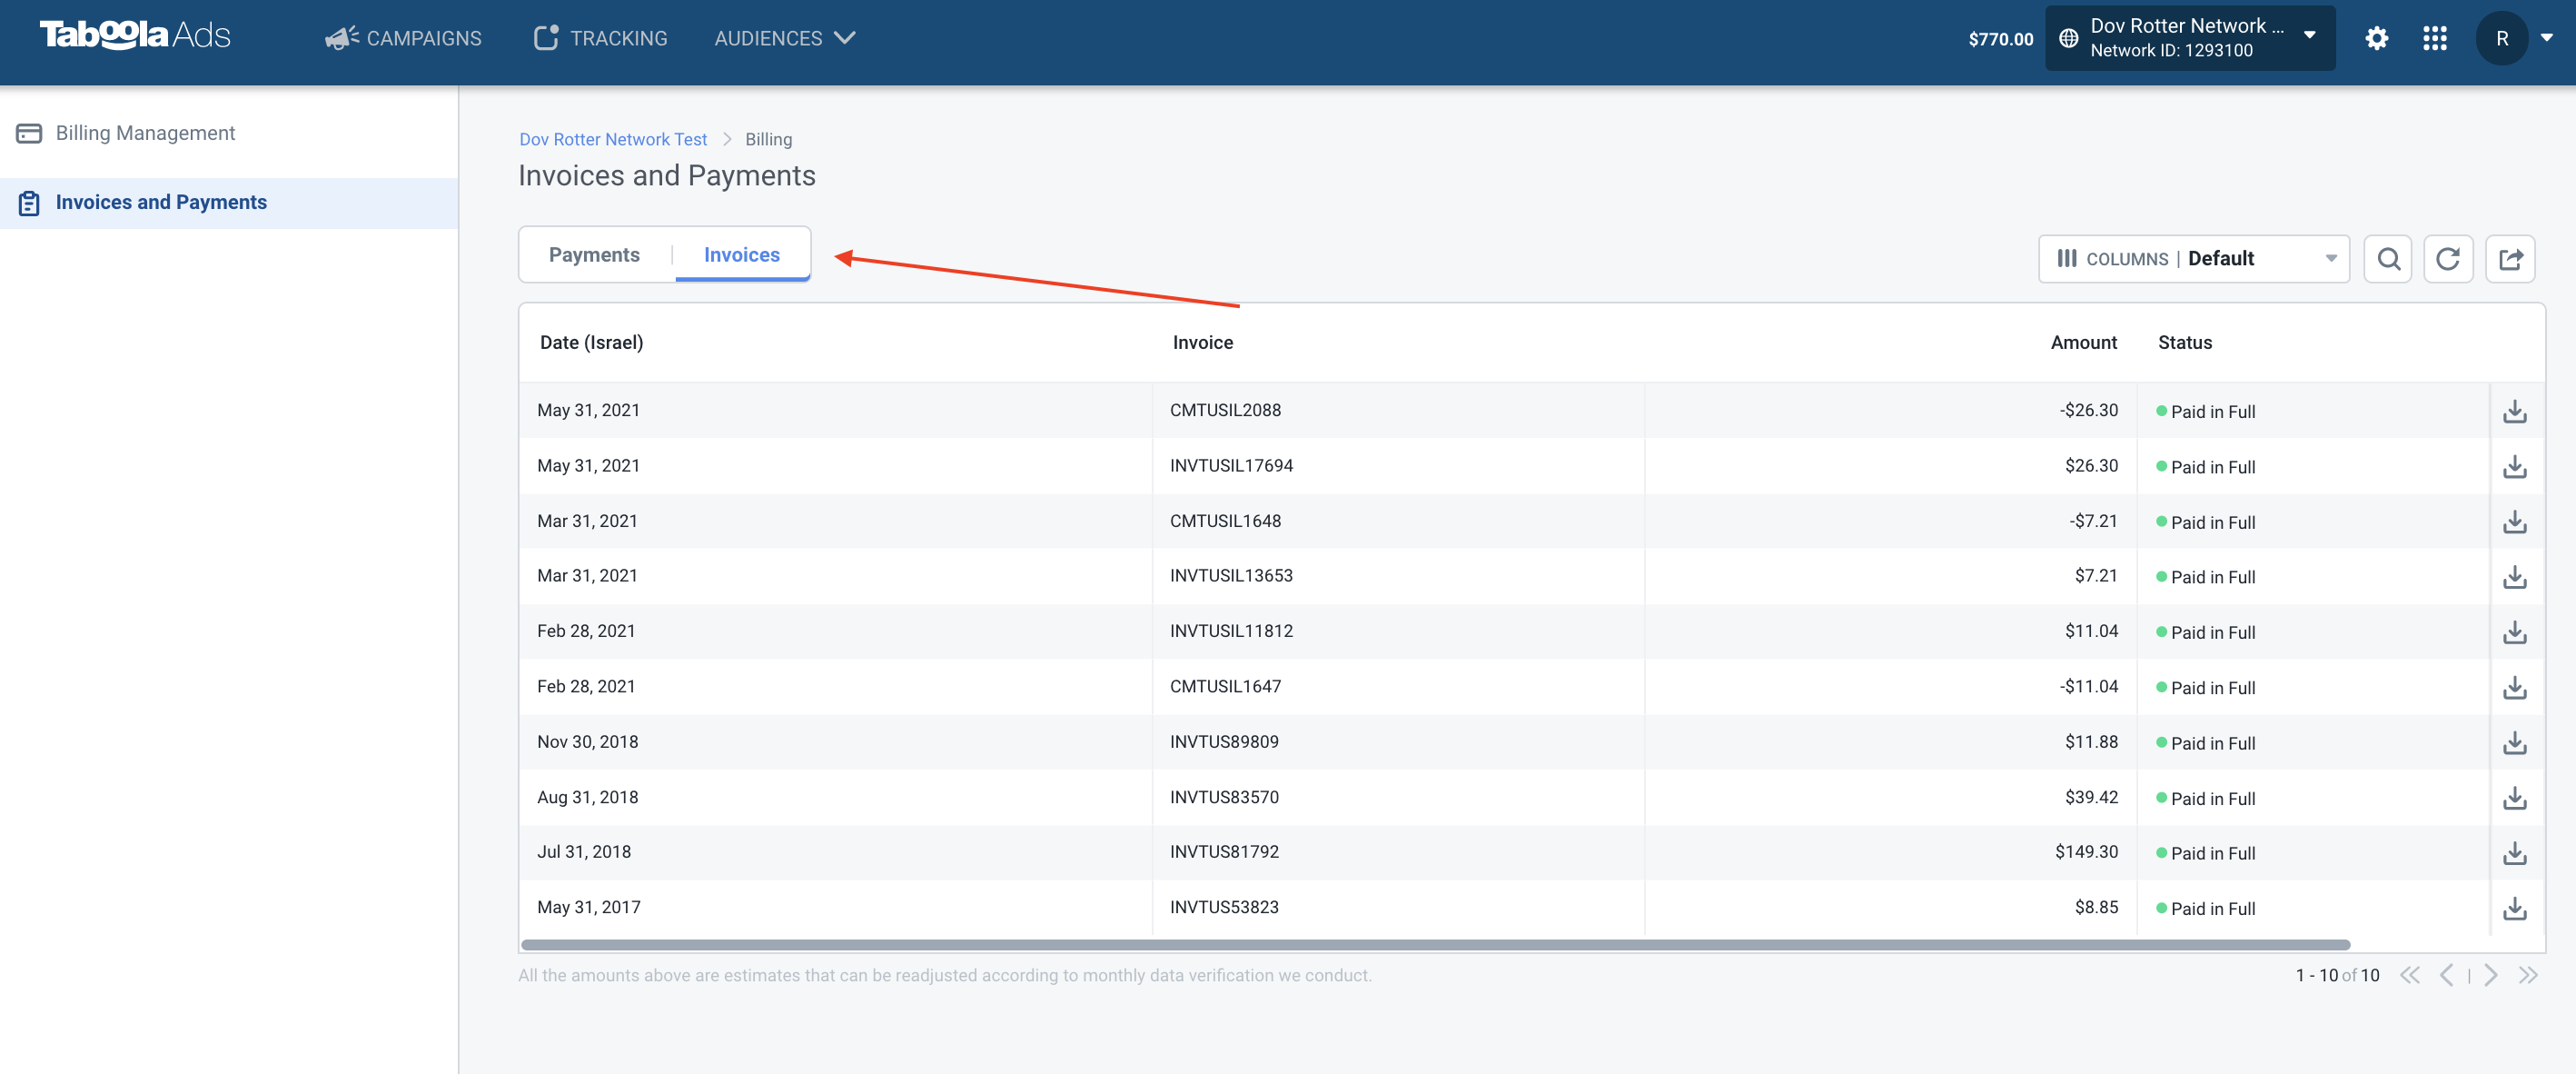This screenshot has width=2576, height=1074.
Task: Sort by the Invoice column header
Action: point(1203,343)
